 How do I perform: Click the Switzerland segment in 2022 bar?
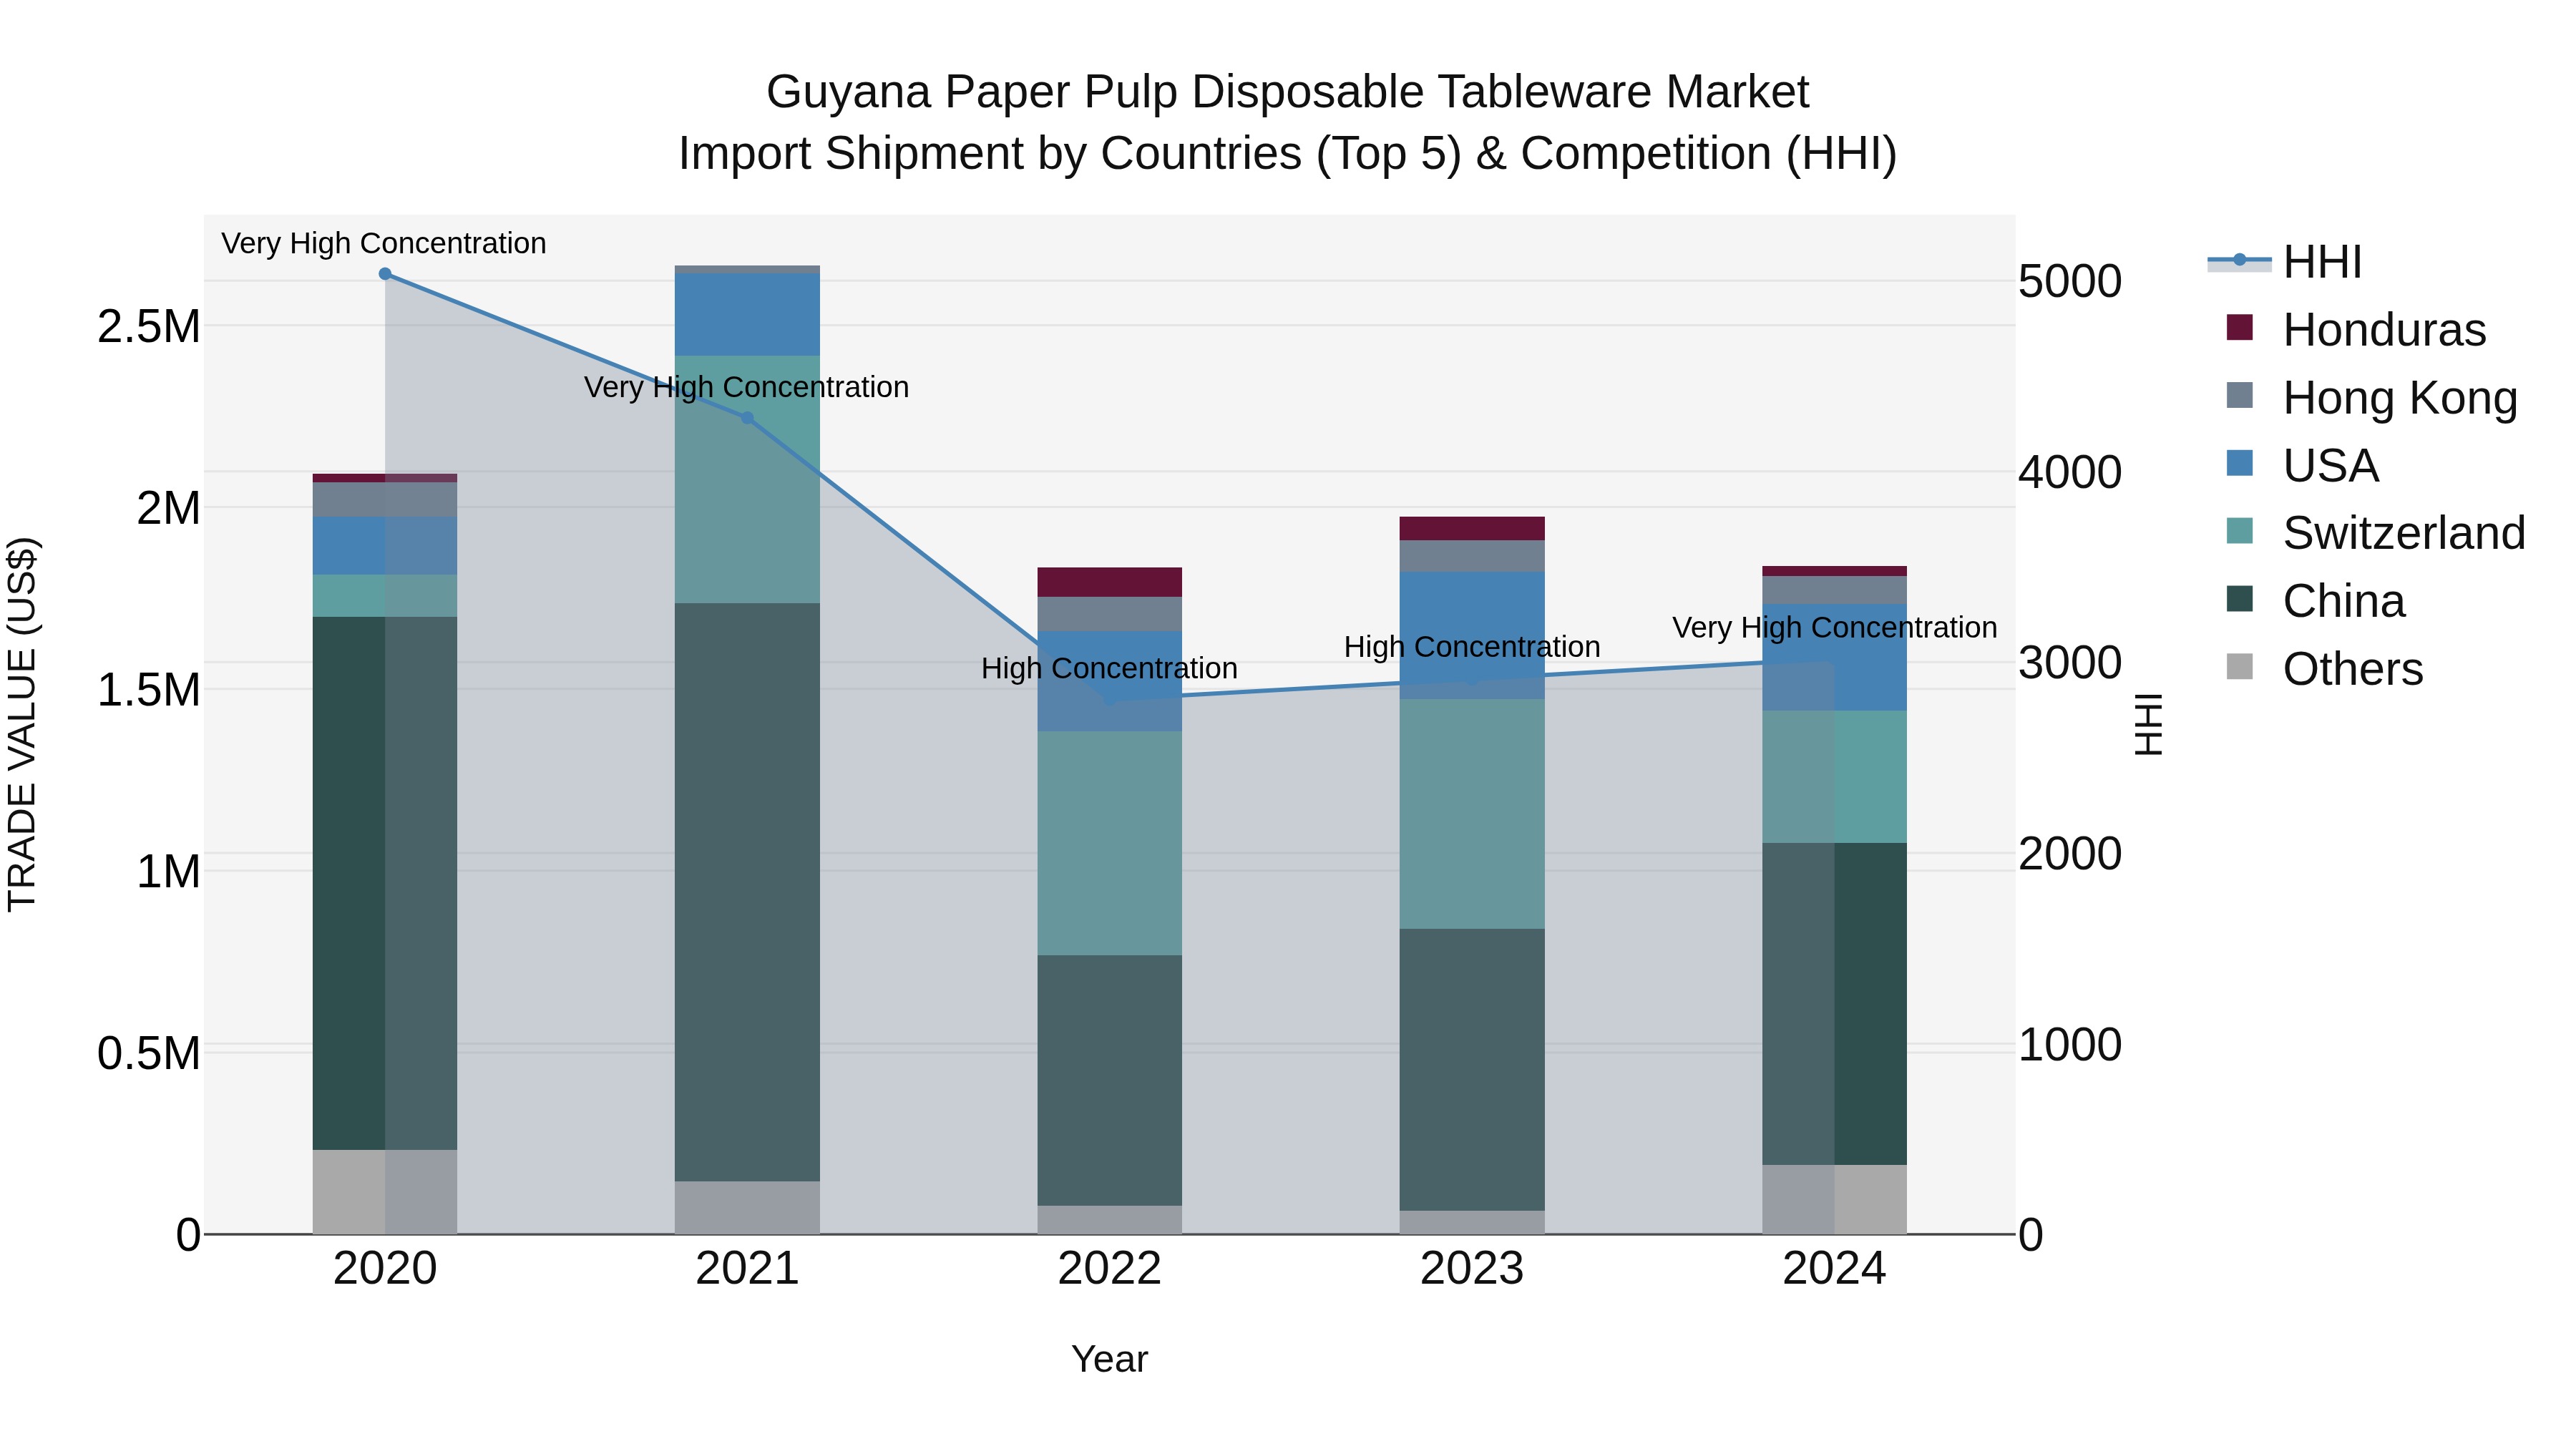(x=1110, y=843)
